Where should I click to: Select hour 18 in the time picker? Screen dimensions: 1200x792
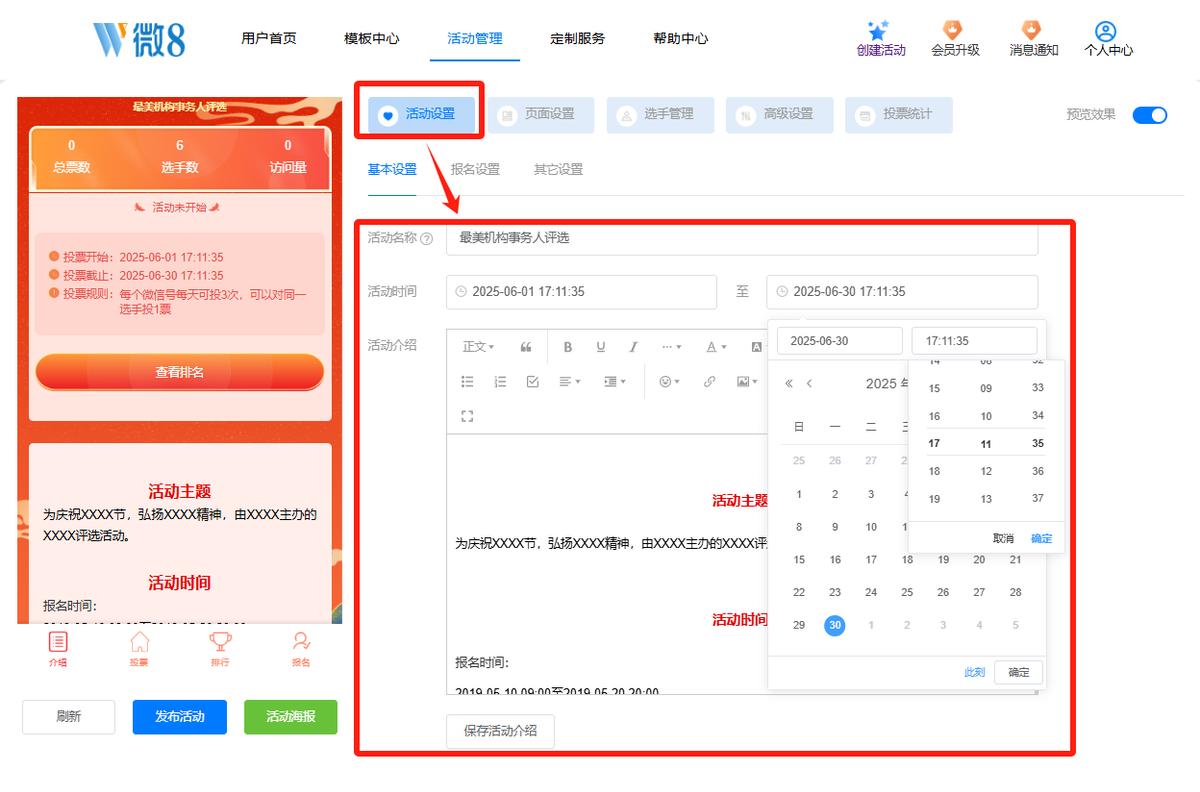click(934, 471)
